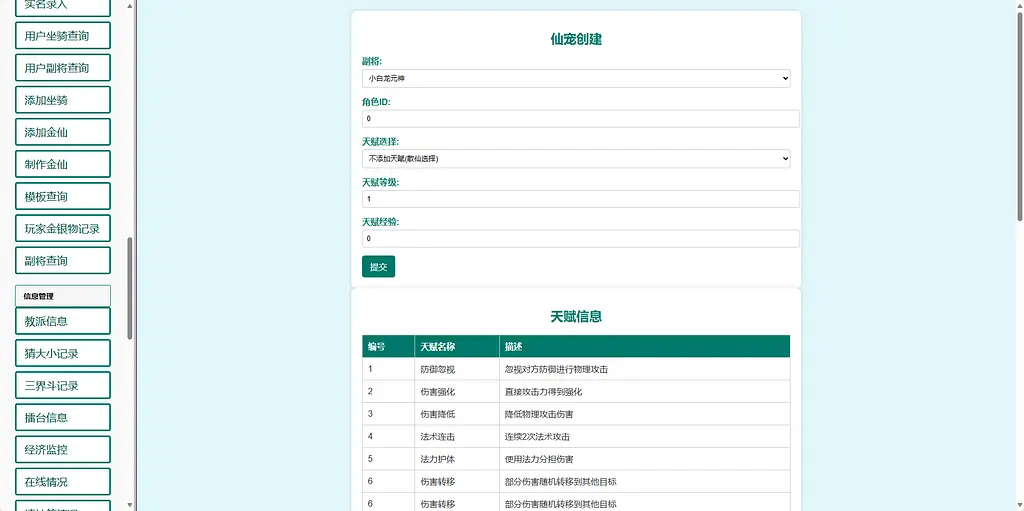Open 教派信息 in the sidebar
Screen dimensions: 1024x511
pos(62,321)
